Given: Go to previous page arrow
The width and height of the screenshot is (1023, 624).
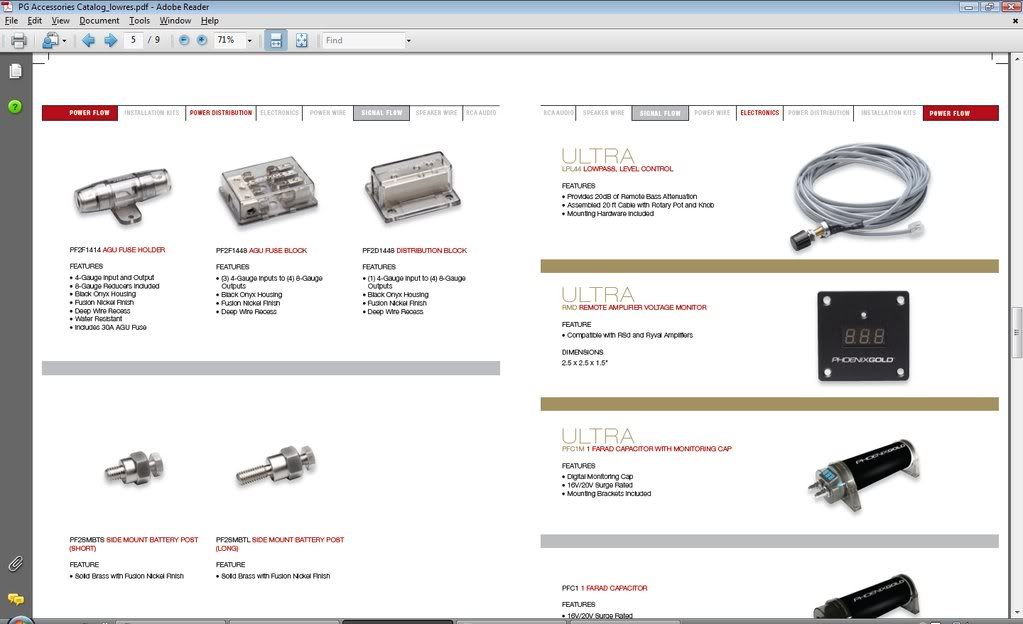Looking at the screenshot, I should 88,40.
